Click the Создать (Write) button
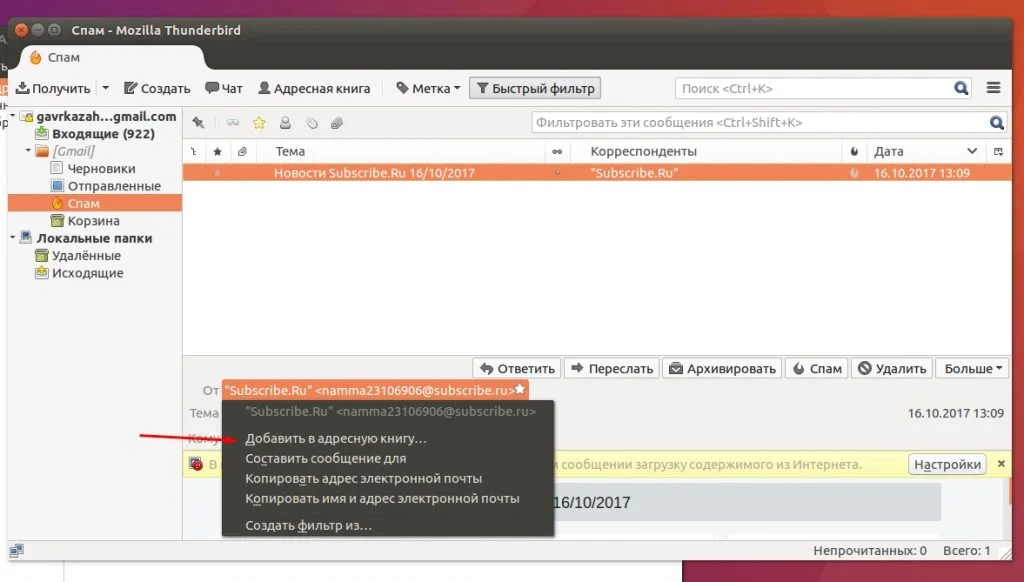Screen dimensions: 1024x582 157,88
